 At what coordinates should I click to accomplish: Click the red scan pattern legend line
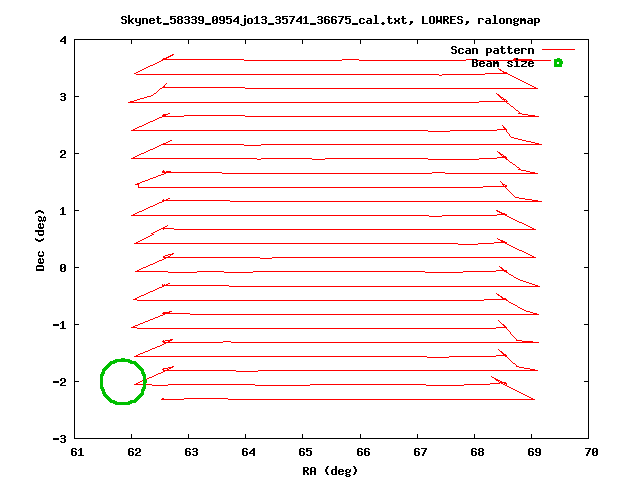558,50
